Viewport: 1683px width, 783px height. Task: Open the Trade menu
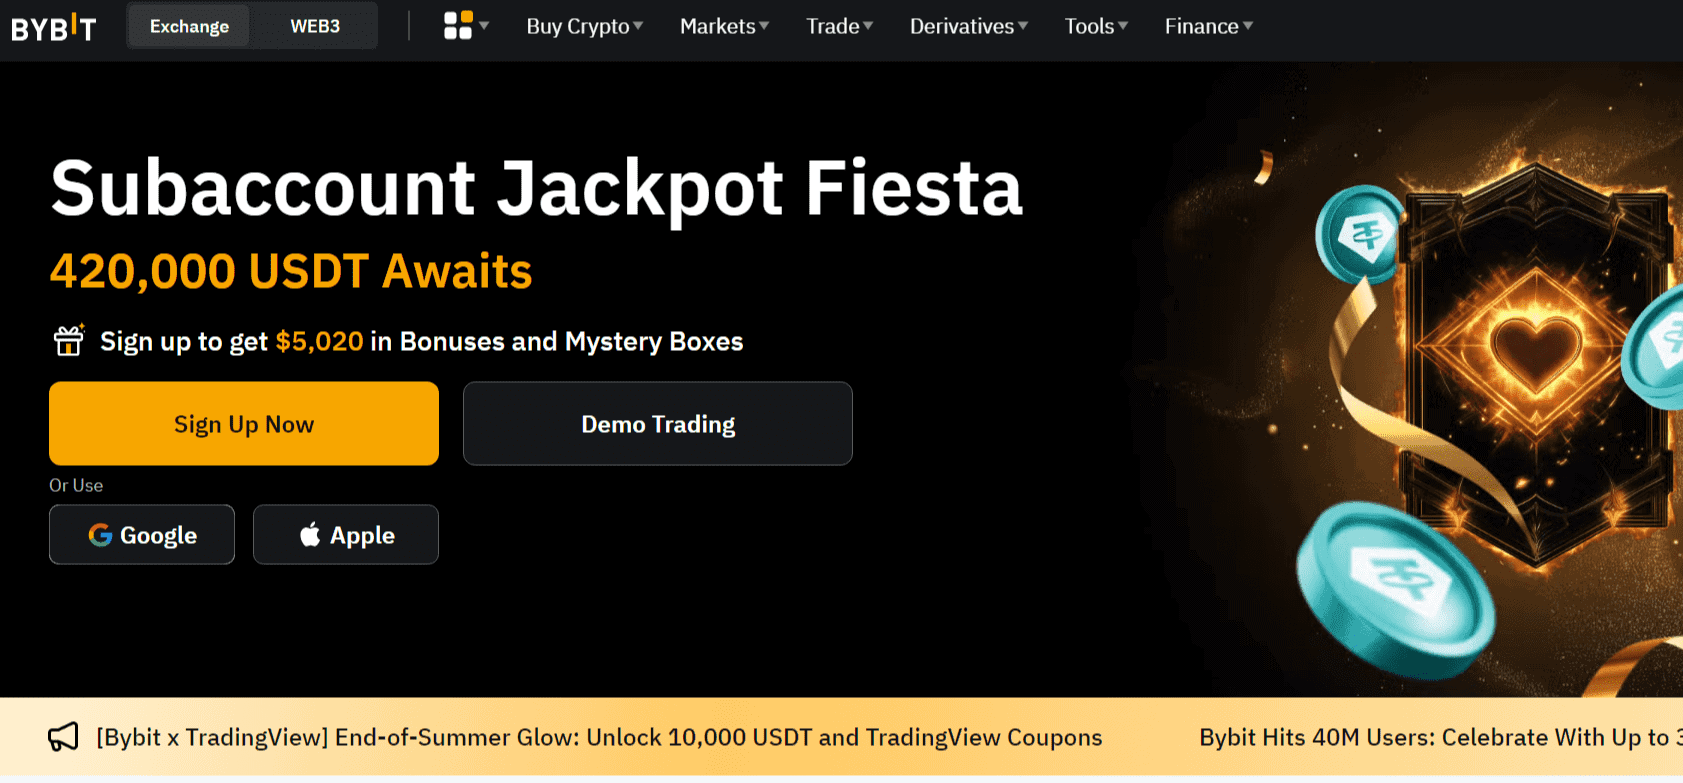838,26
